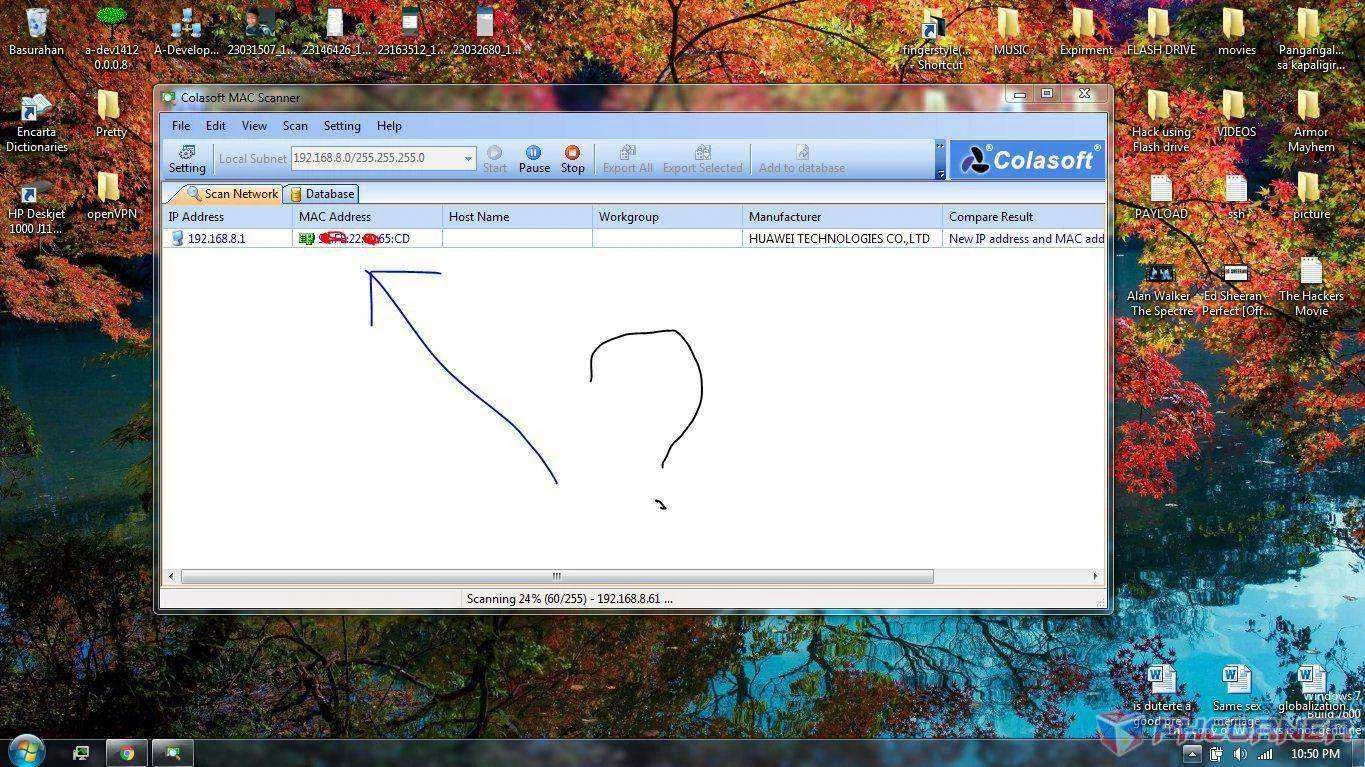The image size is (1365, 767).
Task: Click the grayed Start scan button
Action: pyautogui.click(x=494, y=159)
